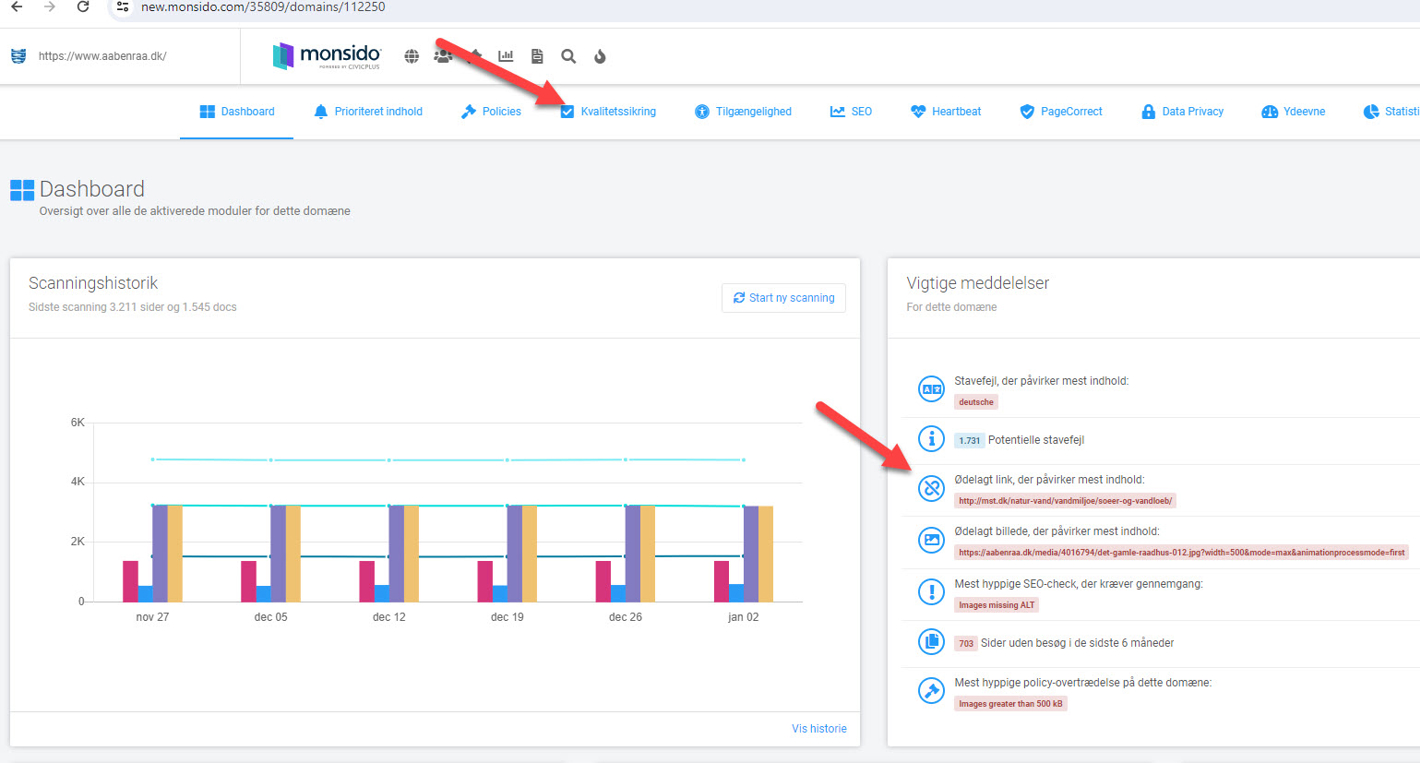Open the Kvalitetssikring tab
This screenshot has width=1420, height=763.
(x=608, y=112)
